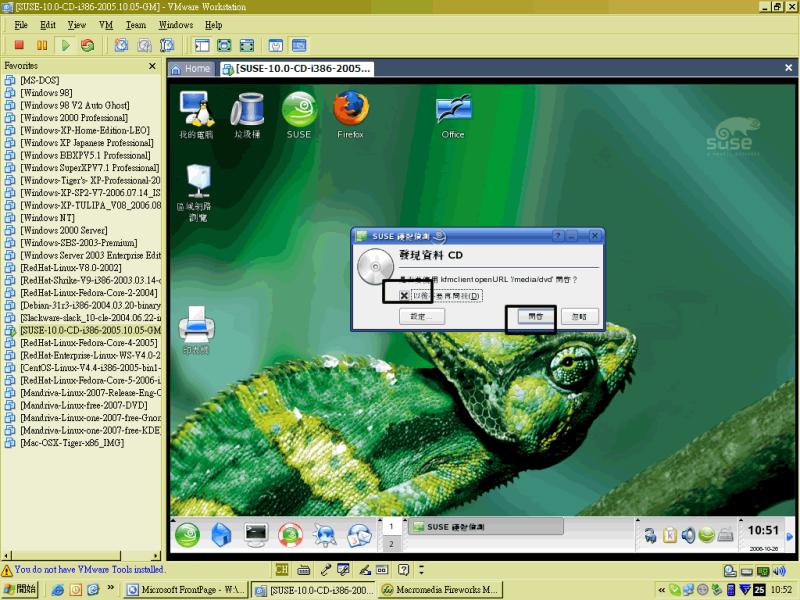Switch to virtual desktop 2 in the pager
800x600 pixels.
pos(392,544)
